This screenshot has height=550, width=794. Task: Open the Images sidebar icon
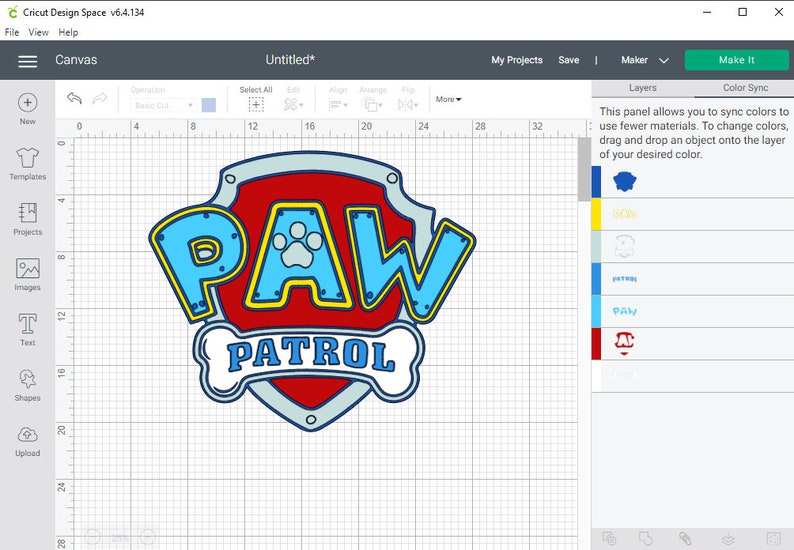click(x=27, y=268)
